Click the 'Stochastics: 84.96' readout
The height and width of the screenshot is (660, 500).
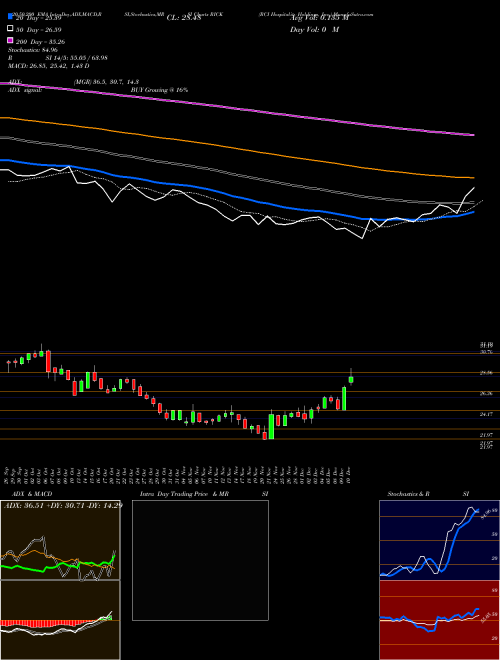point(33,50)
